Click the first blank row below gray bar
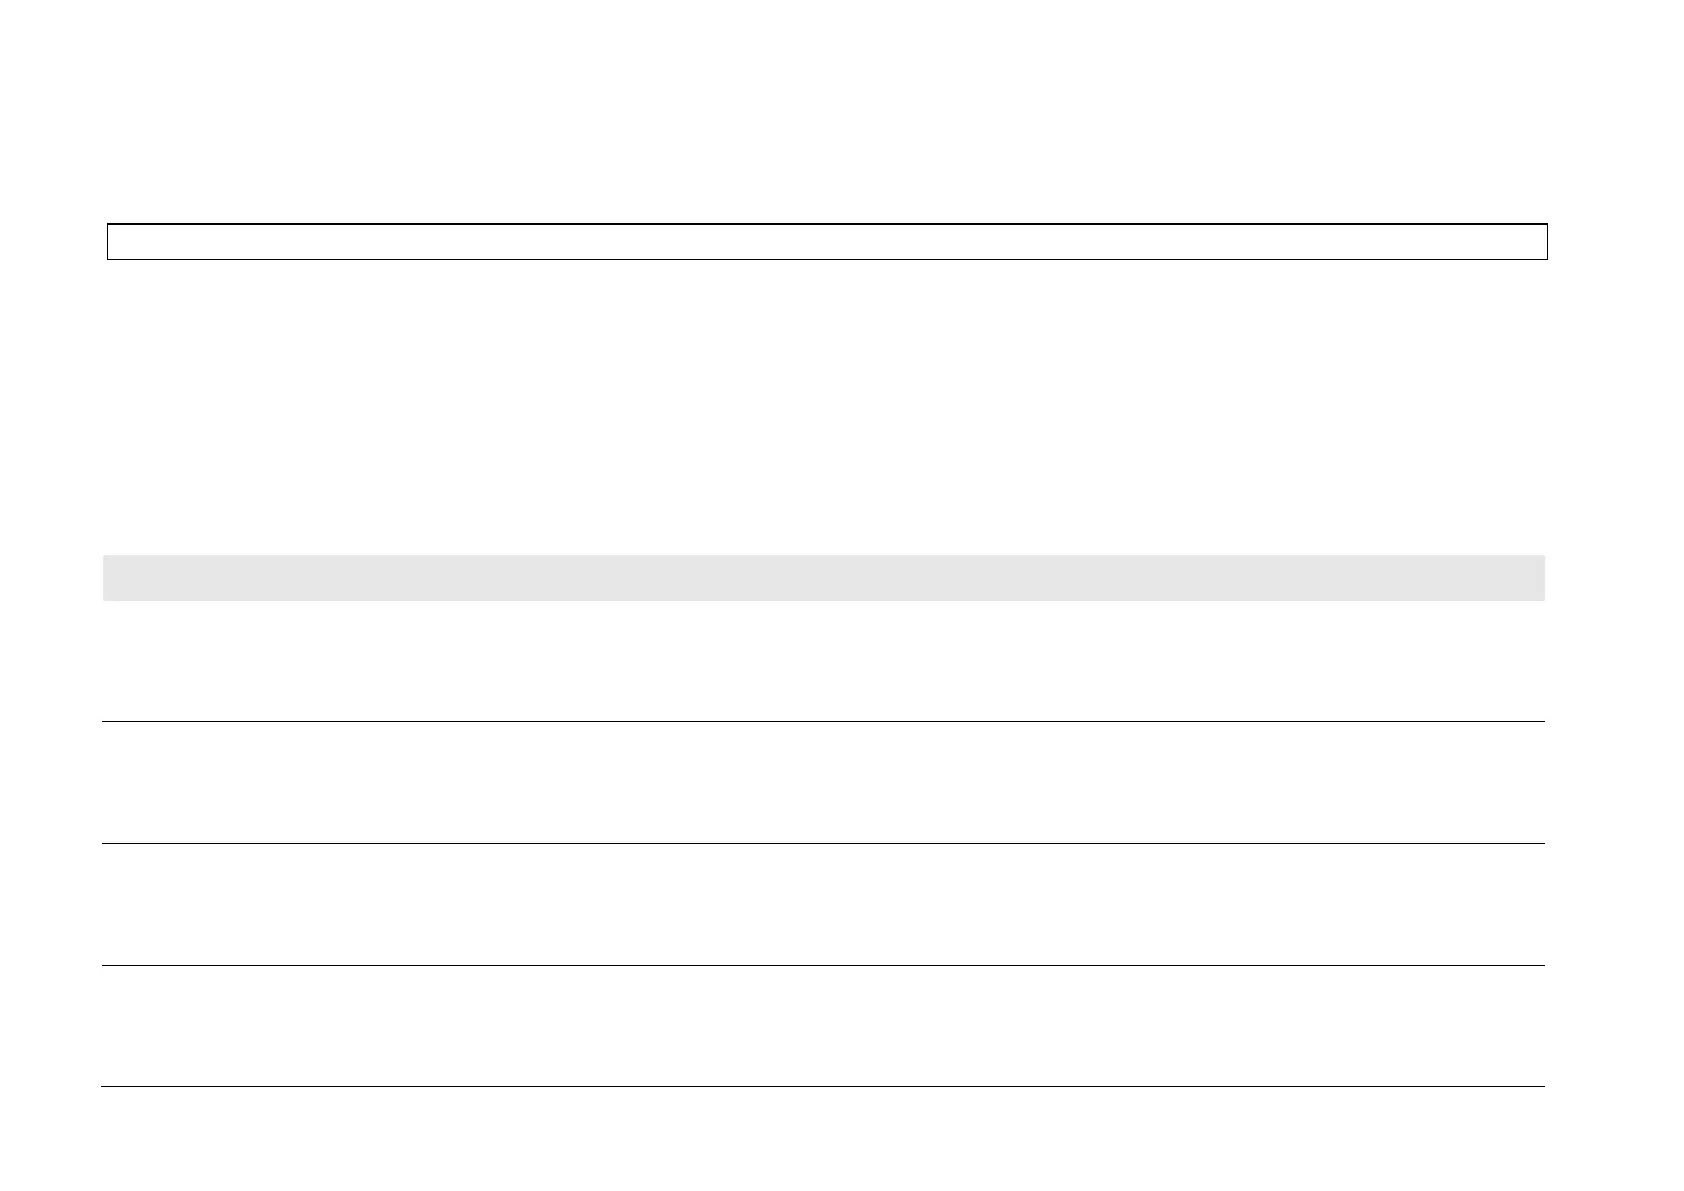1684x1191 pixels. pyautogui.click(x=824, y=661)
